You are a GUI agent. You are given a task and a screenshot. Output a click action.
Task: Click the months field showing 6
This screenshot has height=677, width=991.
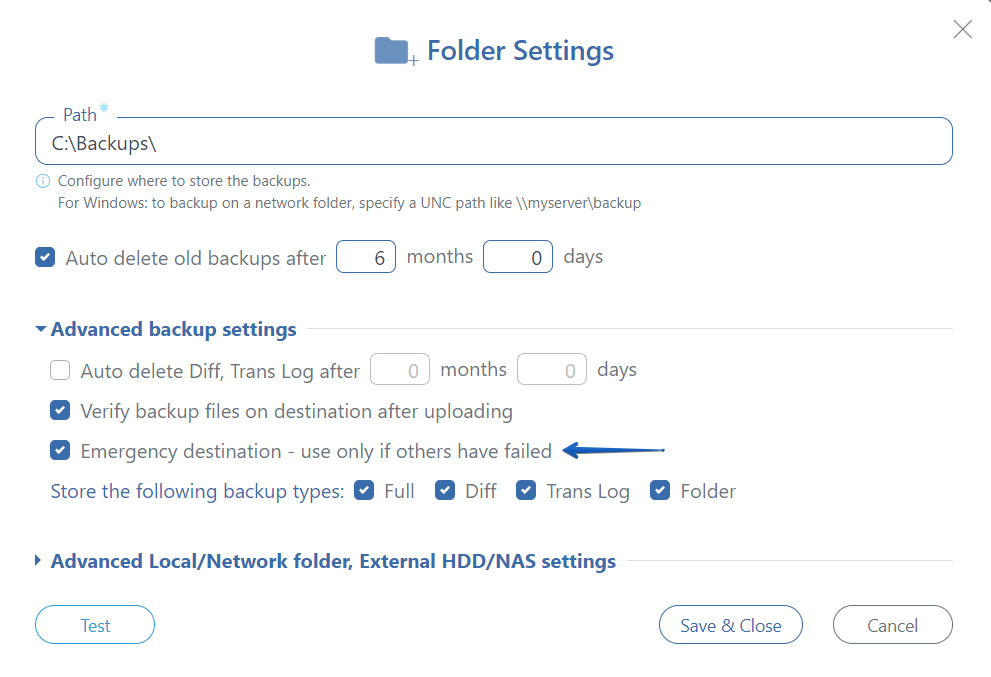(366, 257)
